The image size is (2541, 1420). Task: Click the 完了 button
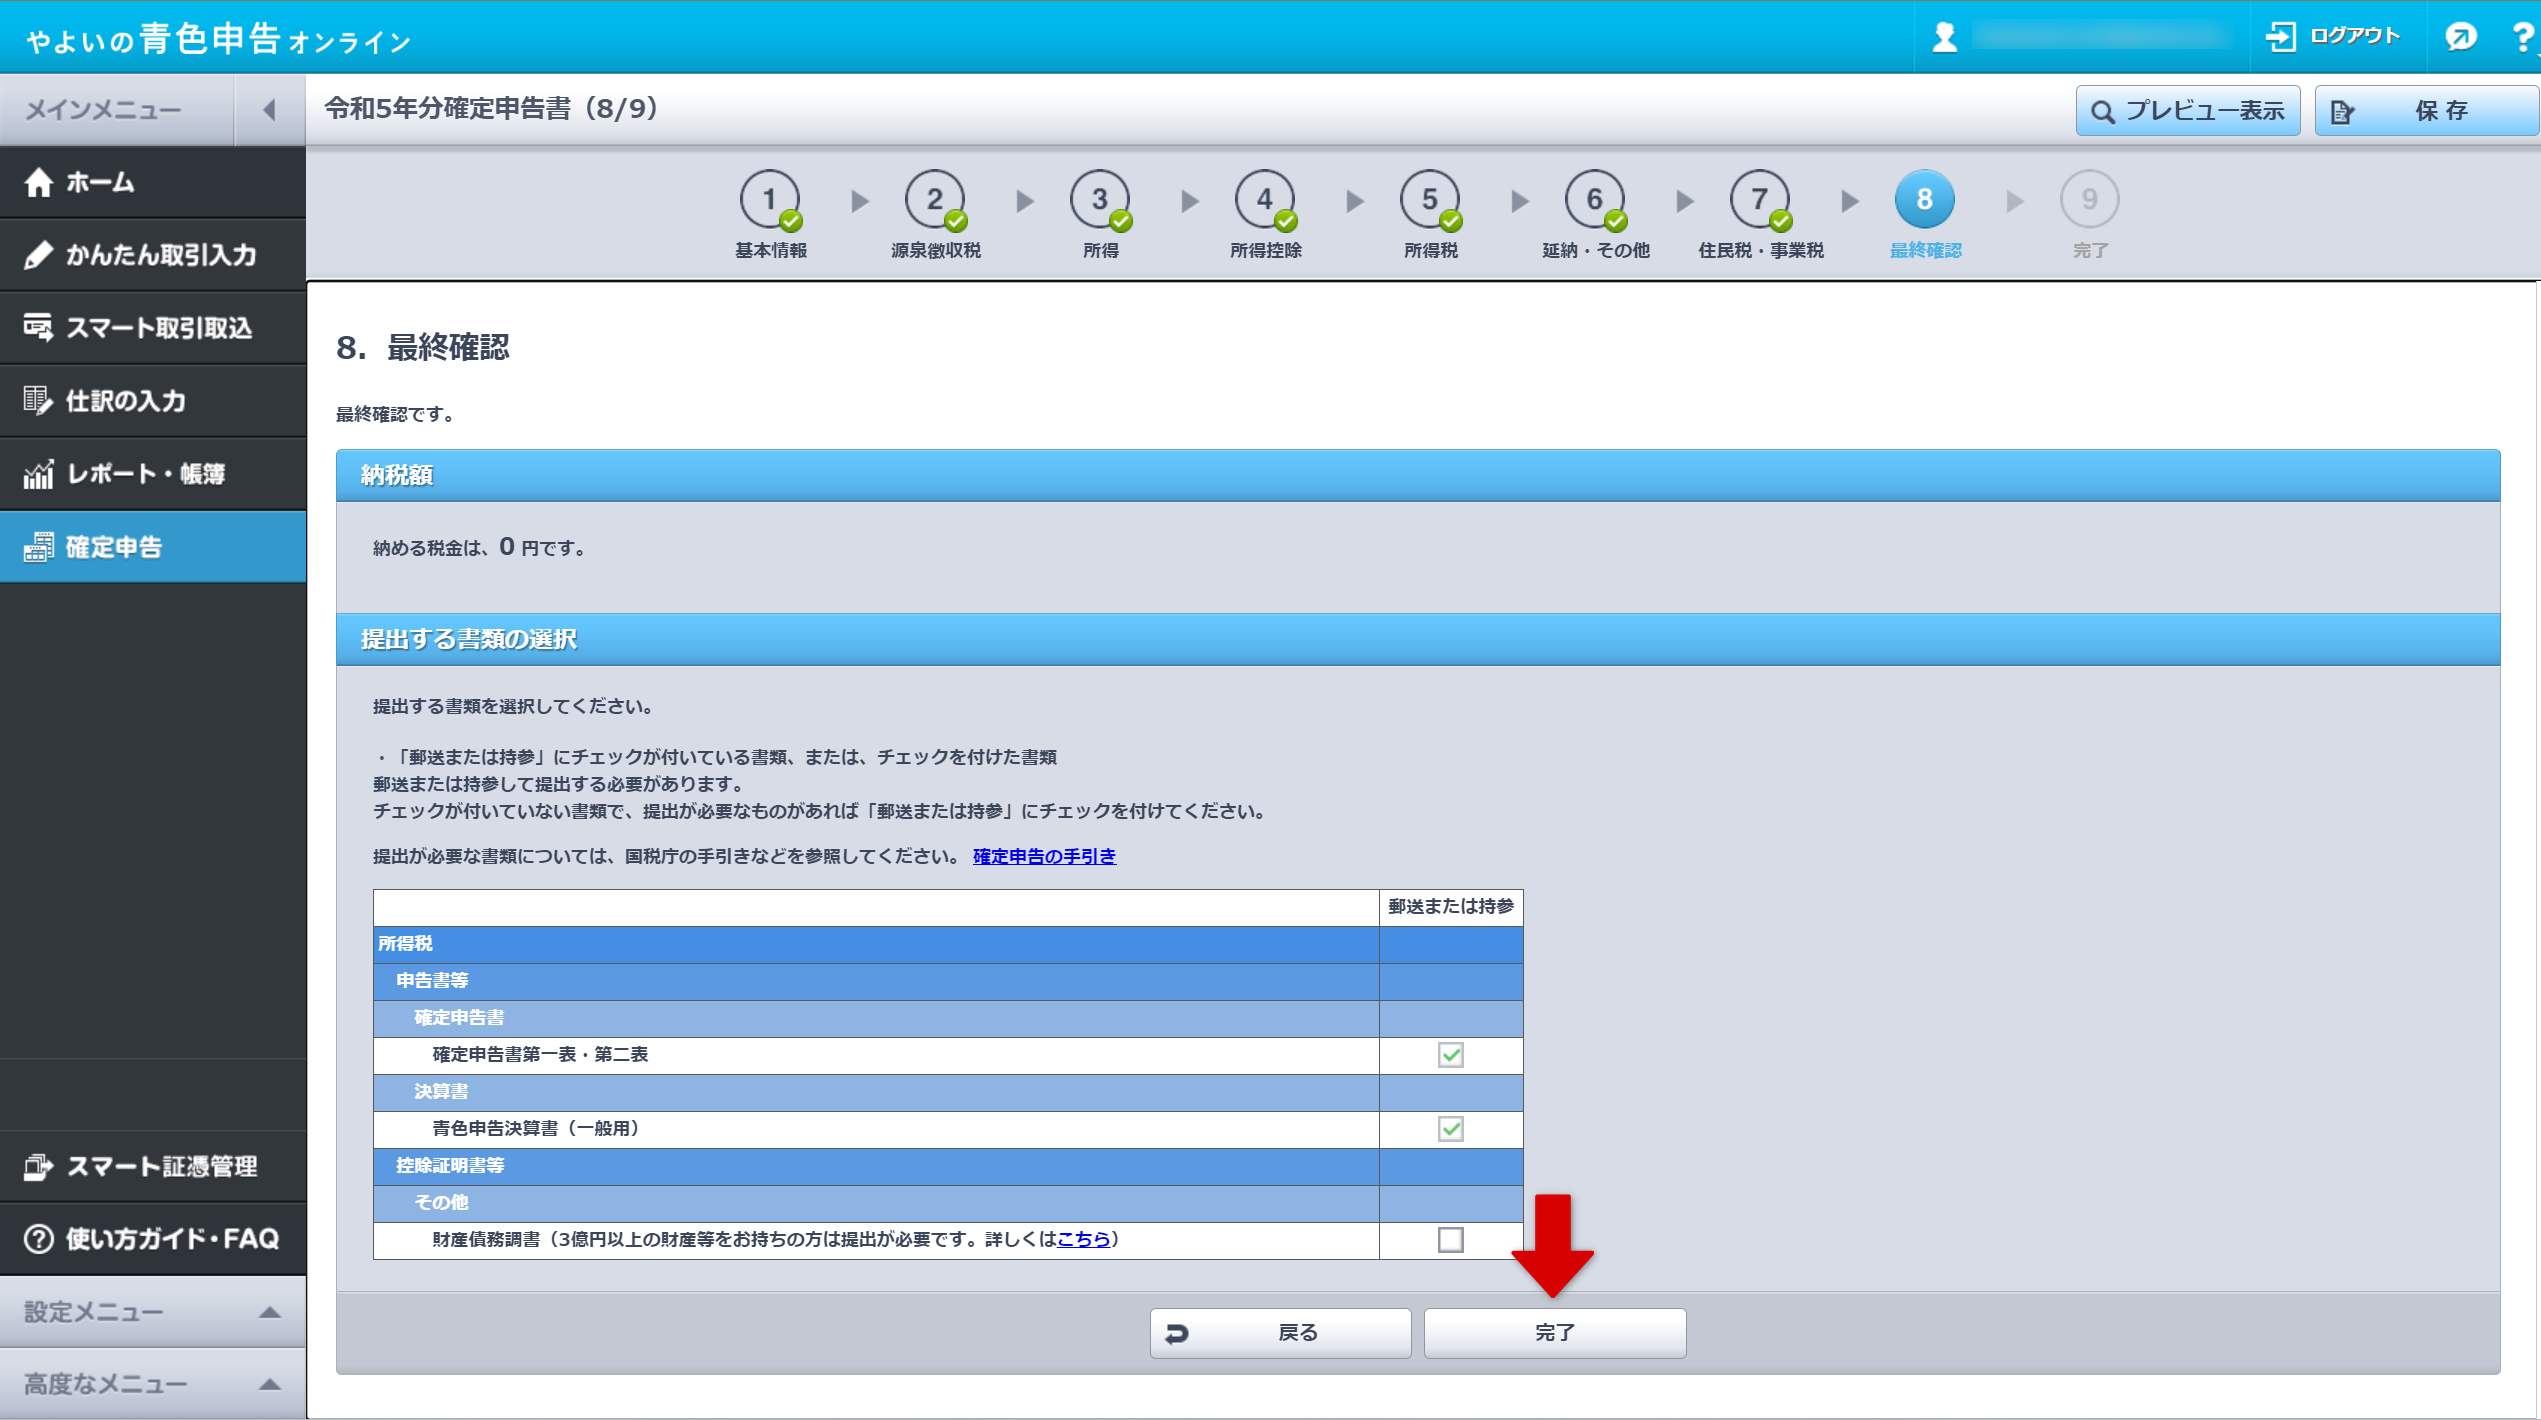click(x=1554, y=1333)
